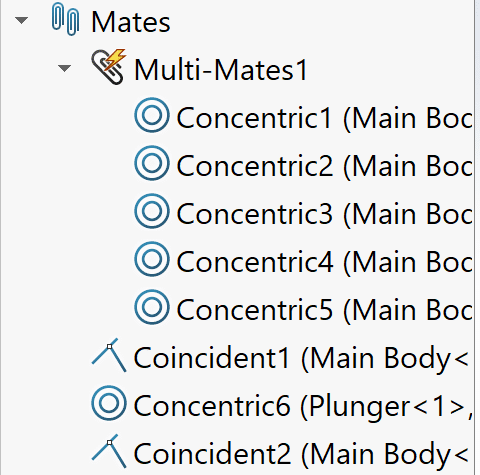480x475 pixels.
Task: Click the Concentric5 mate icon
Action: (152, 307)
